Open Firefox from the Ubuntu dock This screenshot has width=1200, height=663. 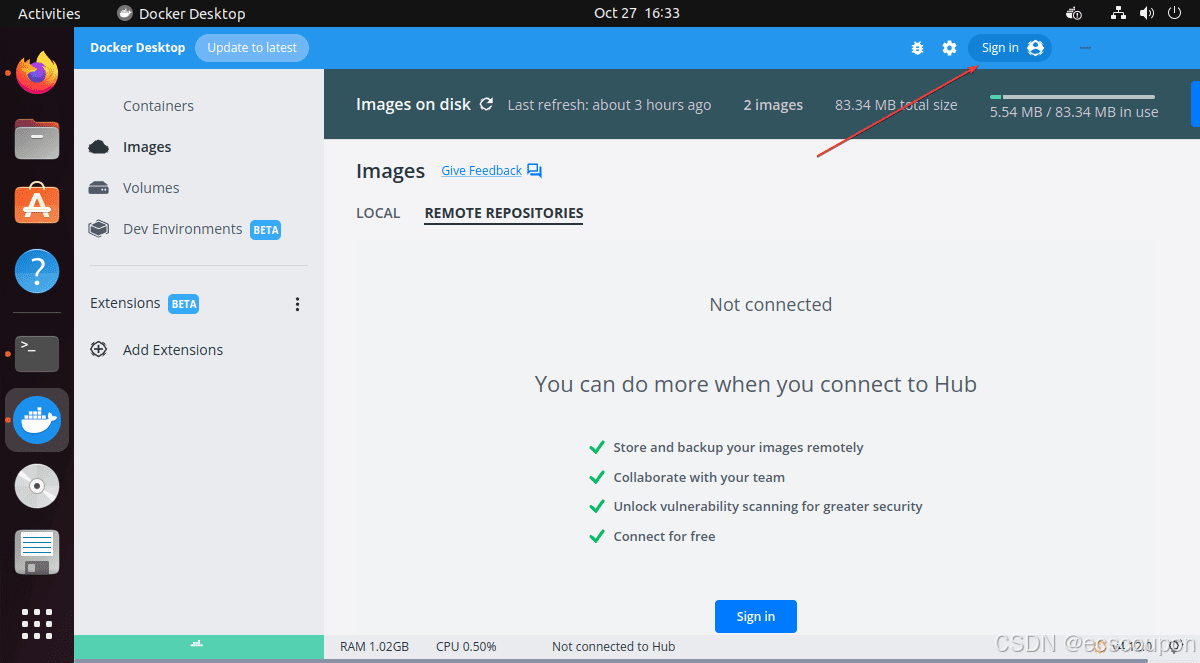coord(37,73)
